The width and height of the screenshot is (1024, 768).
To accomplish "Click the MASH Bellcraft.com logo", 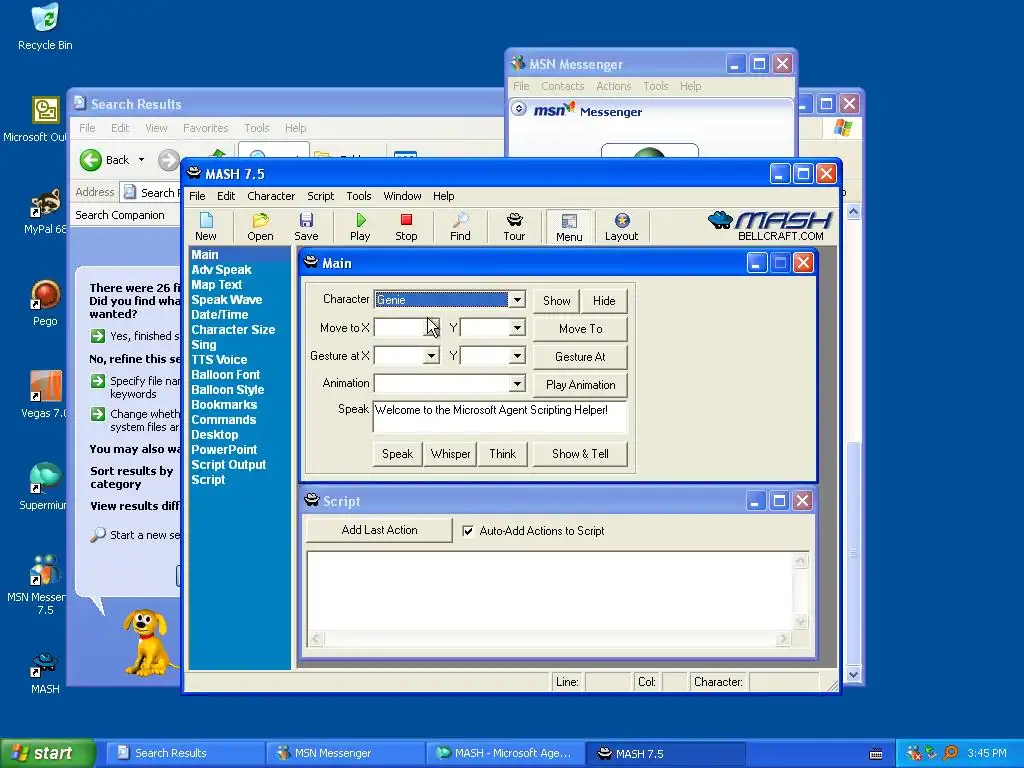I will (769, 226).
